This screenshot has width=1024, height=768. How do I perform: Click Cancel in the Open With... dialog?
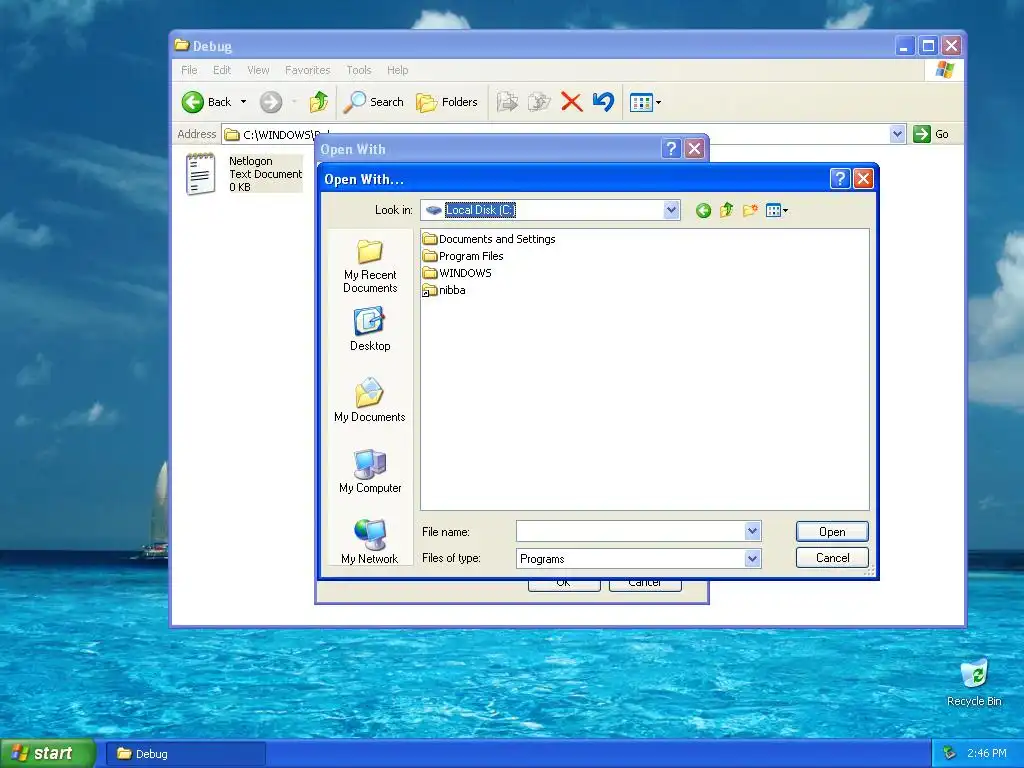click(832, 558)
